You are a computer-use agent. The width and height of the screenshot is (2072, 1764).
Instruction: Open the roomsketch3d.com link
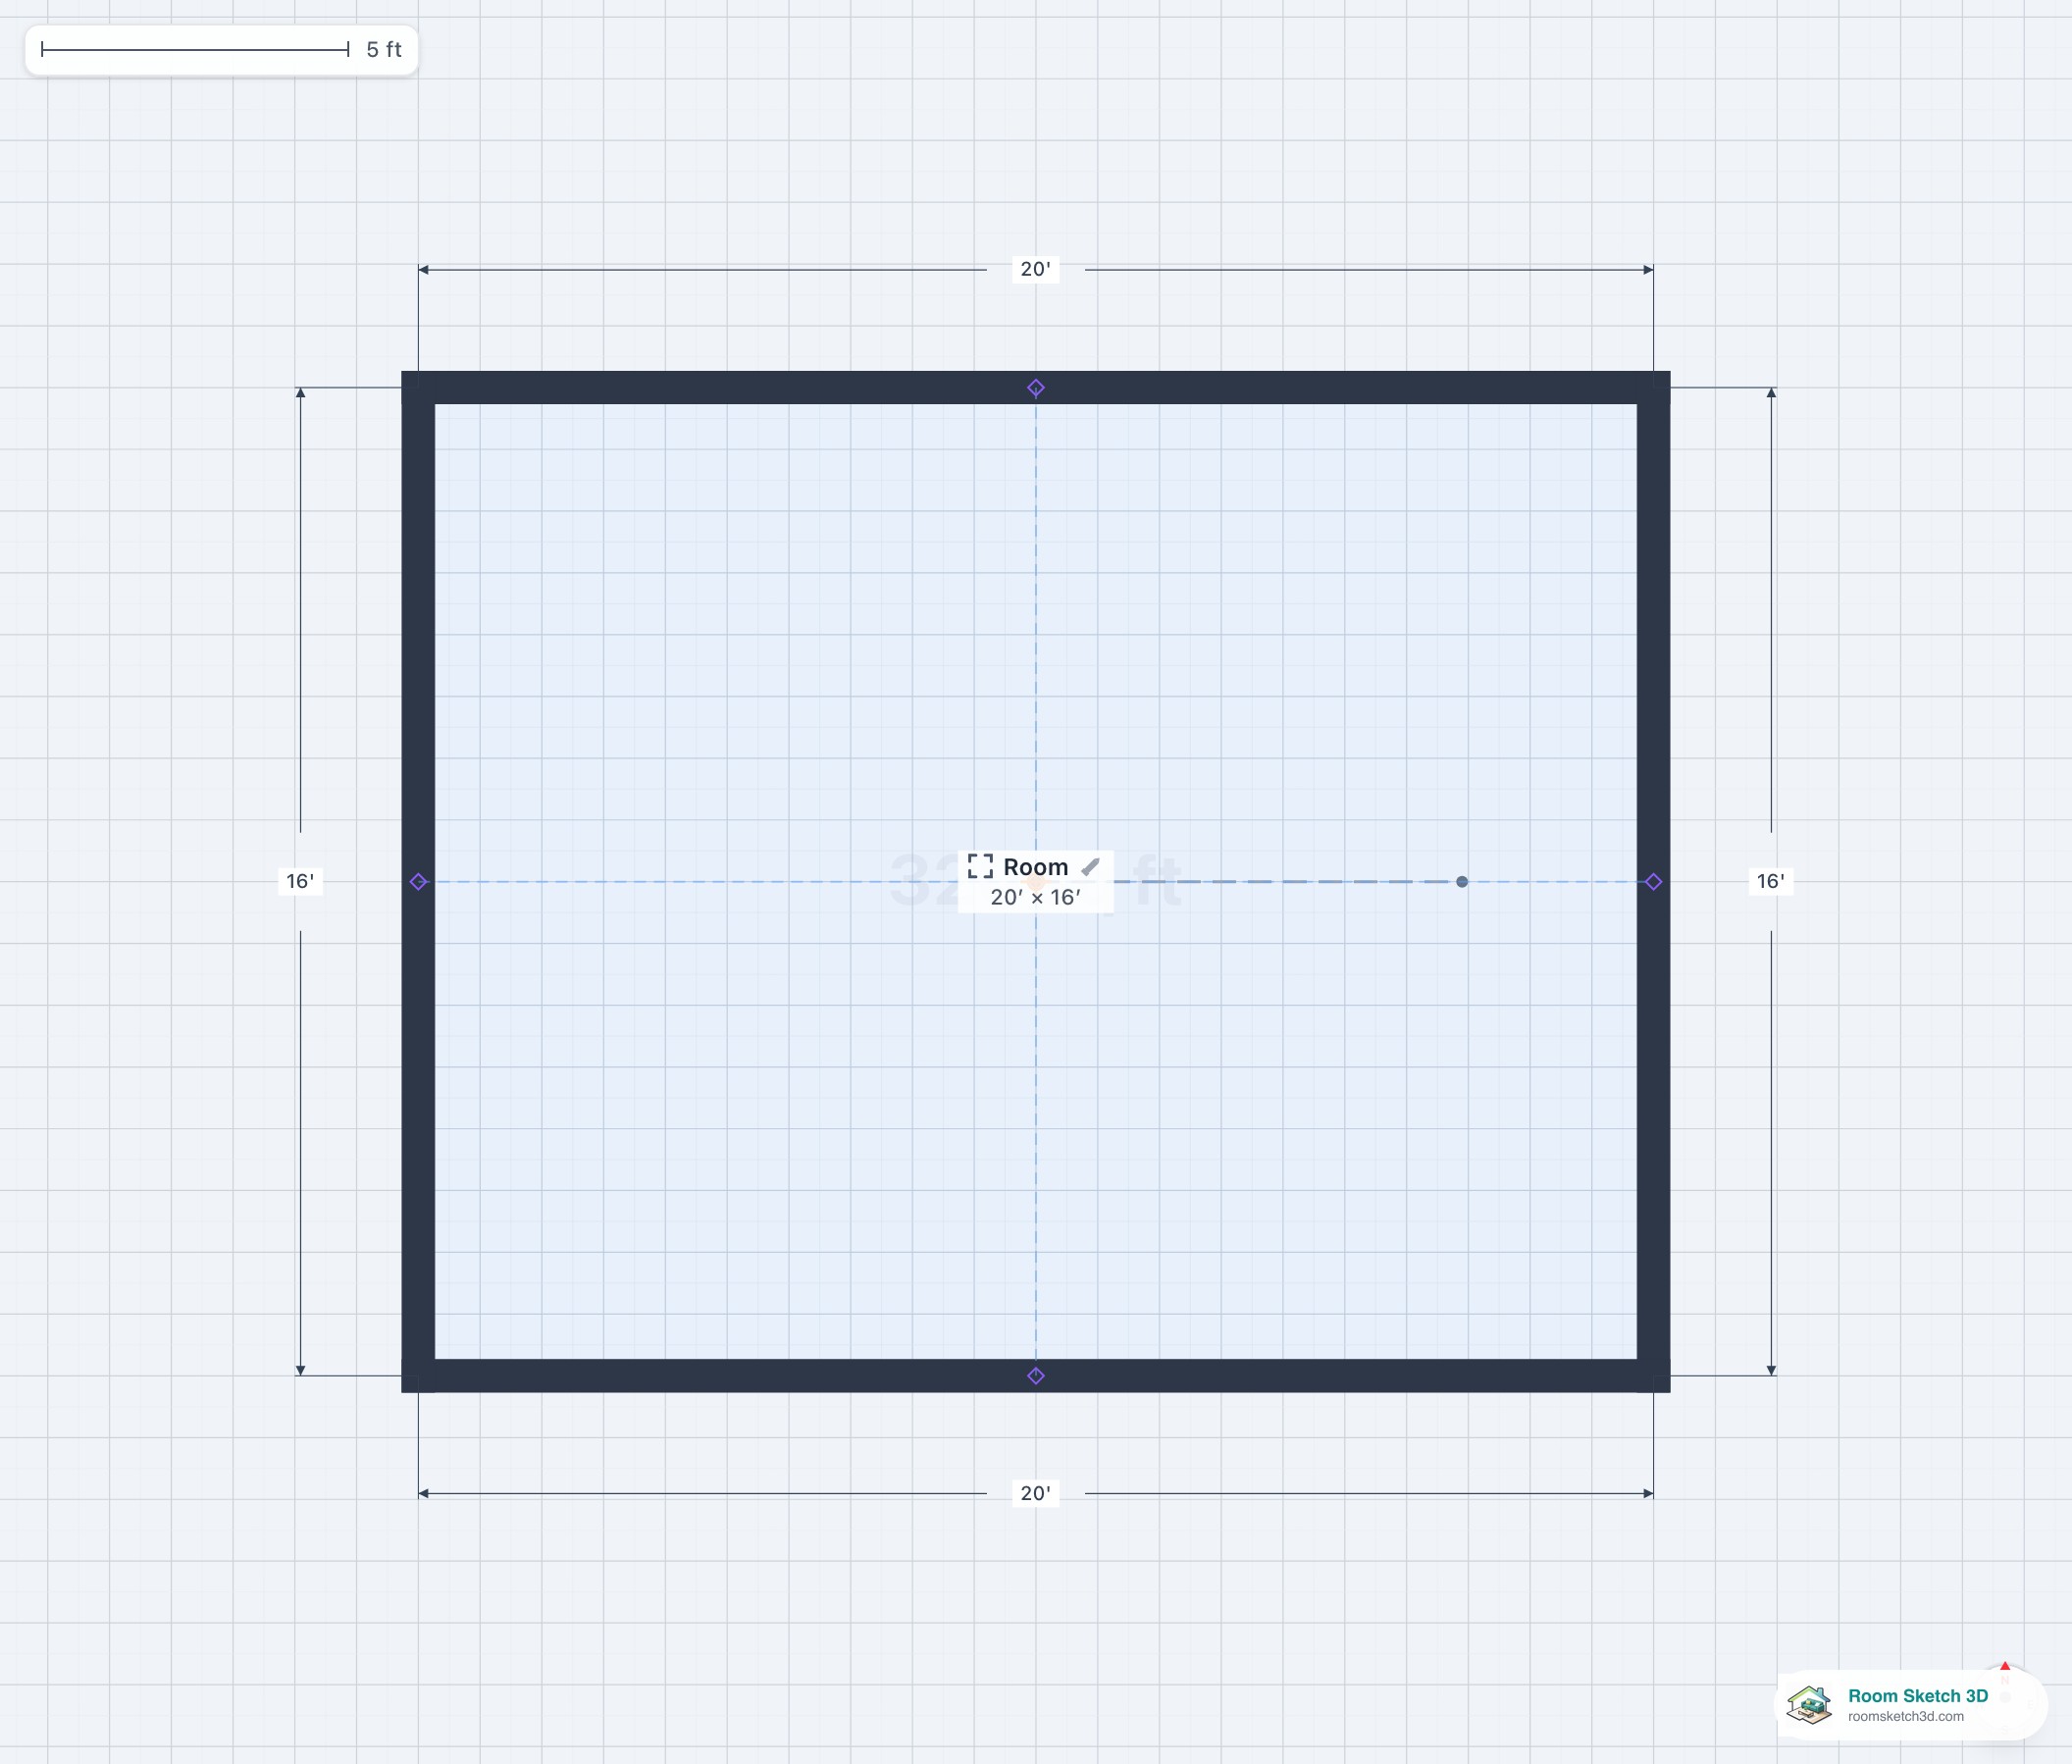coord(1906,1717)
